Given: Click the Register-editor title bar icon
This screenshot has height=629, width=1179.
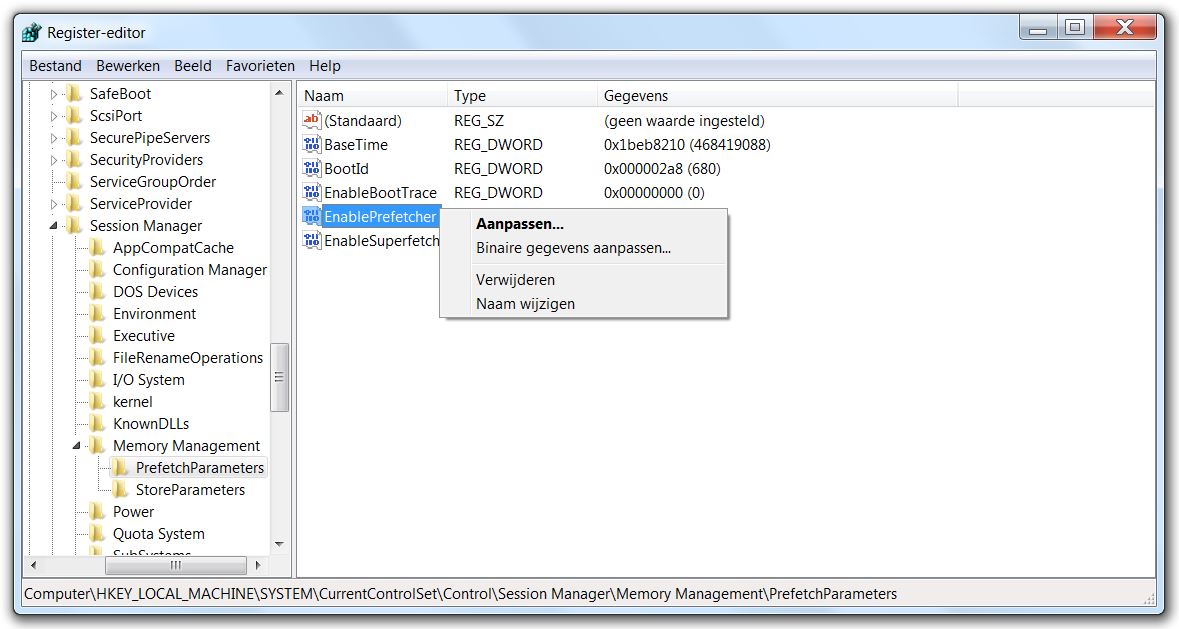Looking at the screenshot, I should click(34, 32).
